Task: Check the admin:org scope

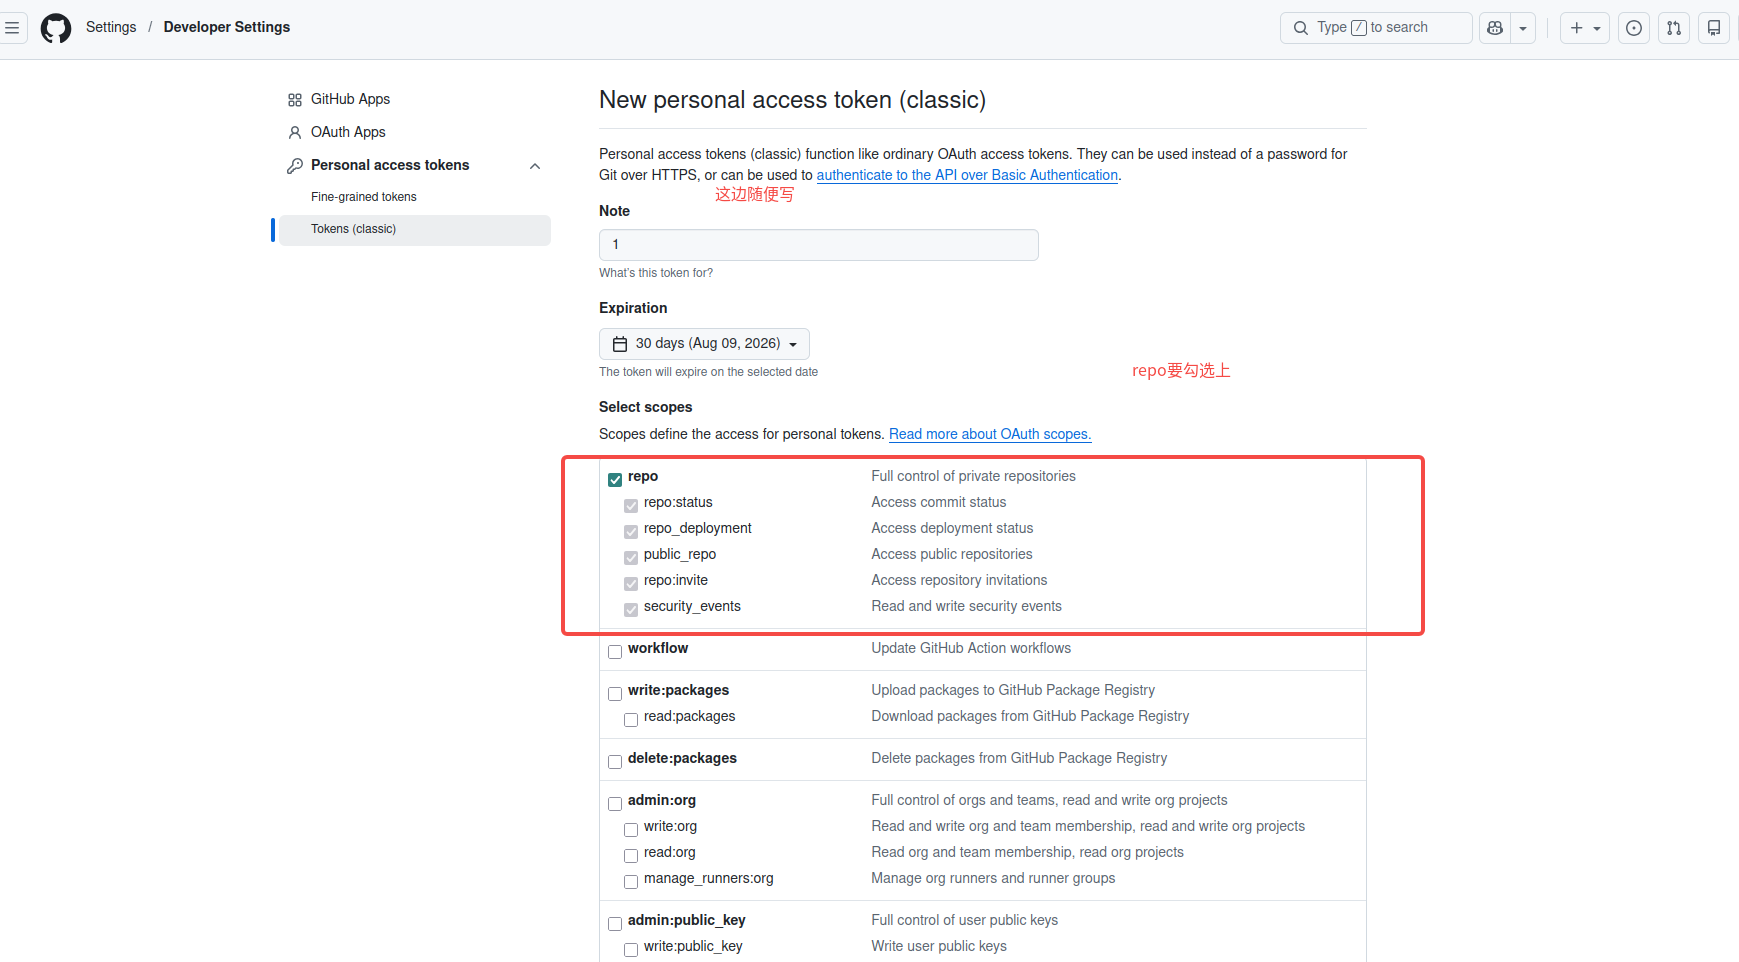Action: 615,804
